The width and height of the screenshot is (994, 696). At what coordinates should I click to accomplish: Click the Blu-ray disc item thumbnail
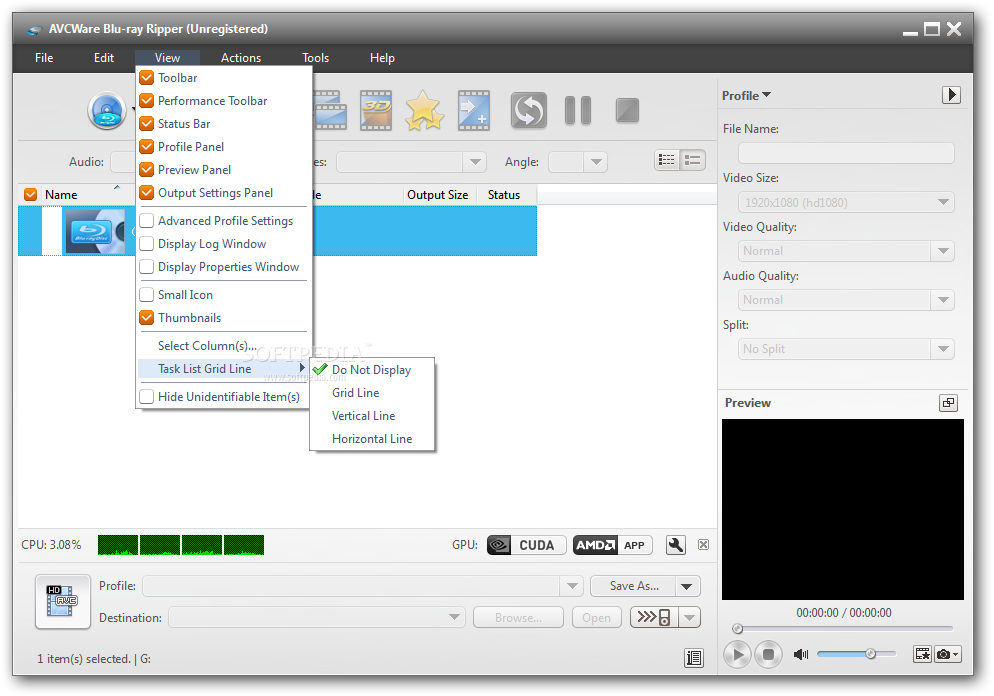(94, 231)
